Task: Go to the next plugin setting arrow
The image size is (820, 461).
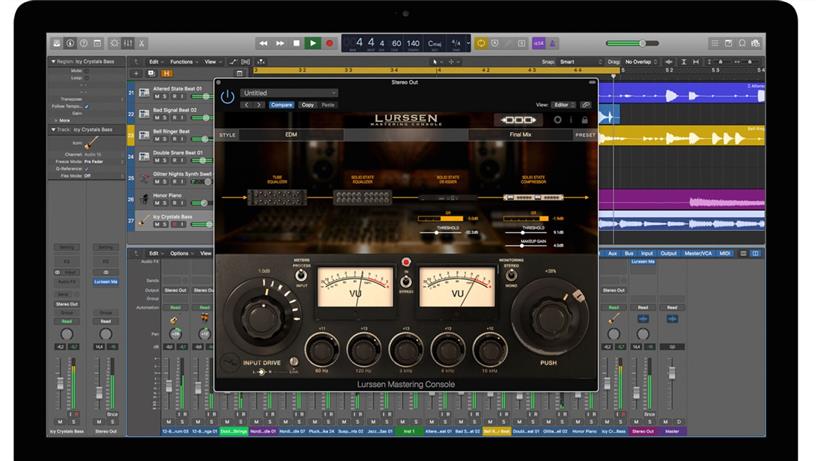Action: pyautogui.click(x=259, y=105)
